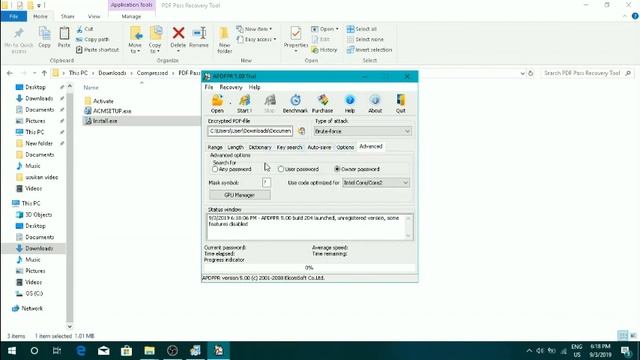Open Explorer Share ribbon tab
Screen dimensions: 640x360
click(68, 16)
